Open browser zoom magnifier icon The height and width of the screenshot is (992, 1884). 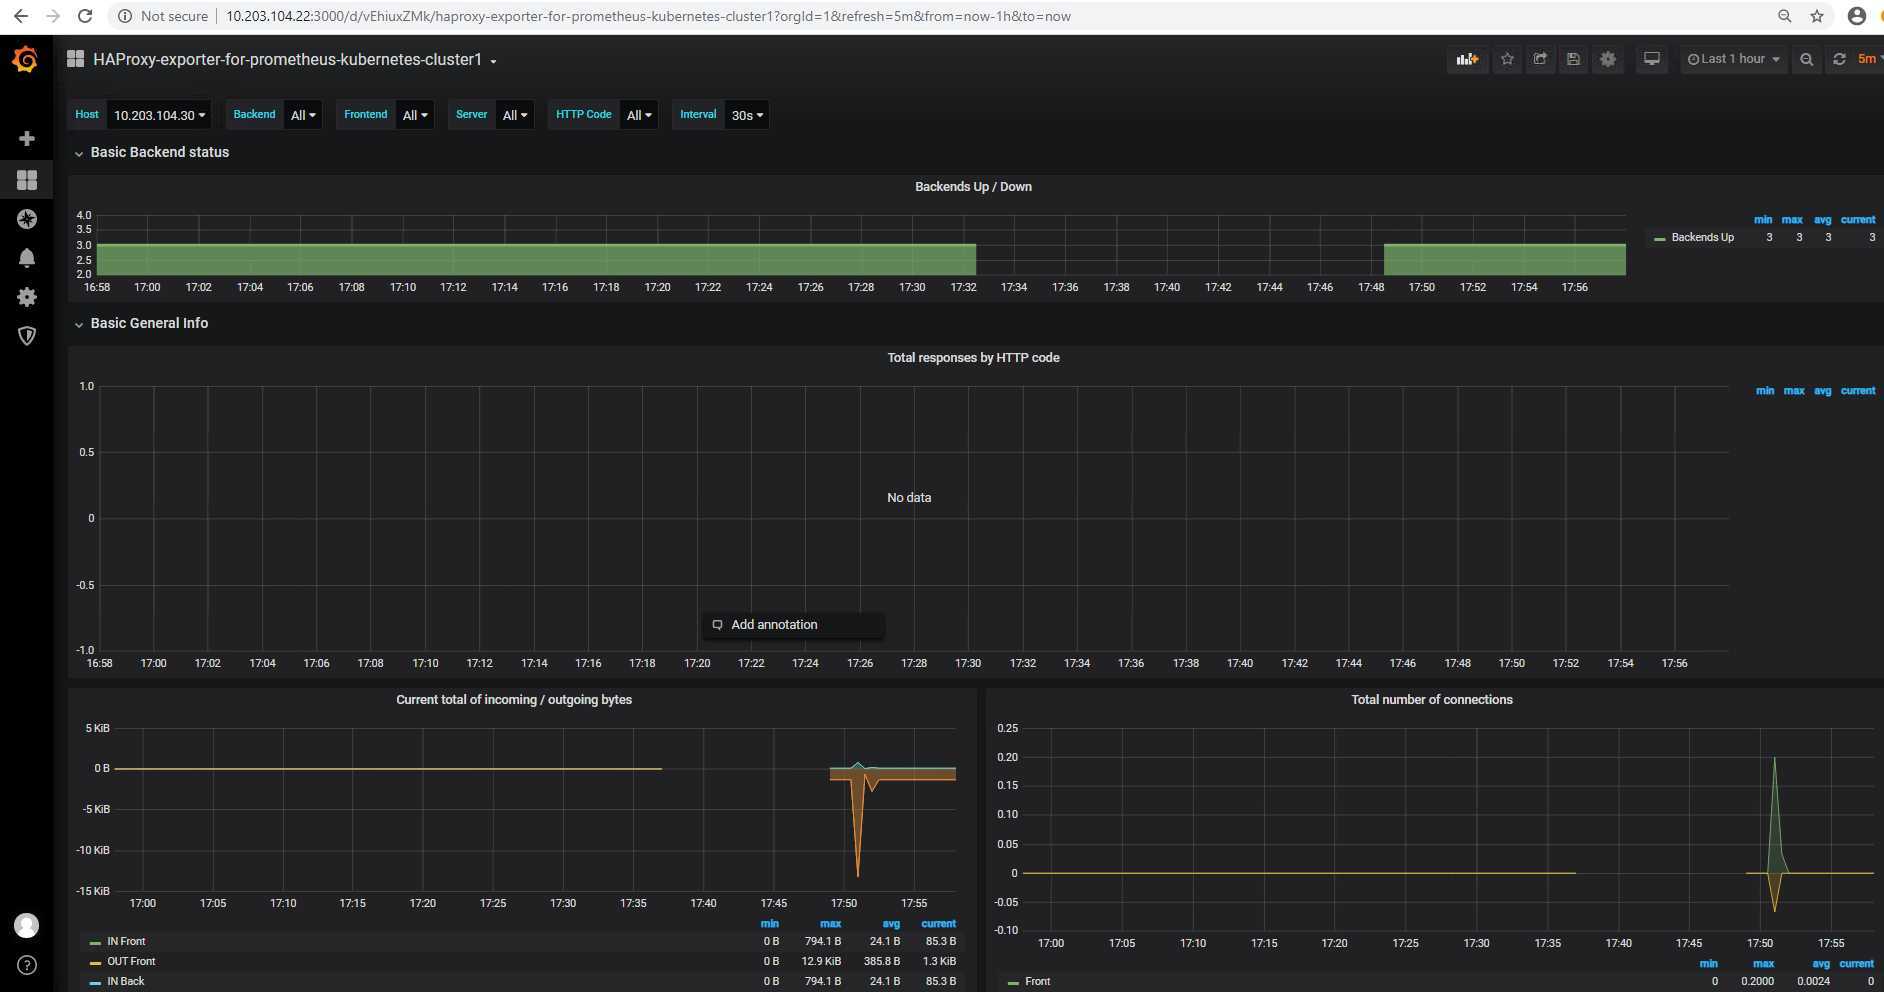point(1784,16)
